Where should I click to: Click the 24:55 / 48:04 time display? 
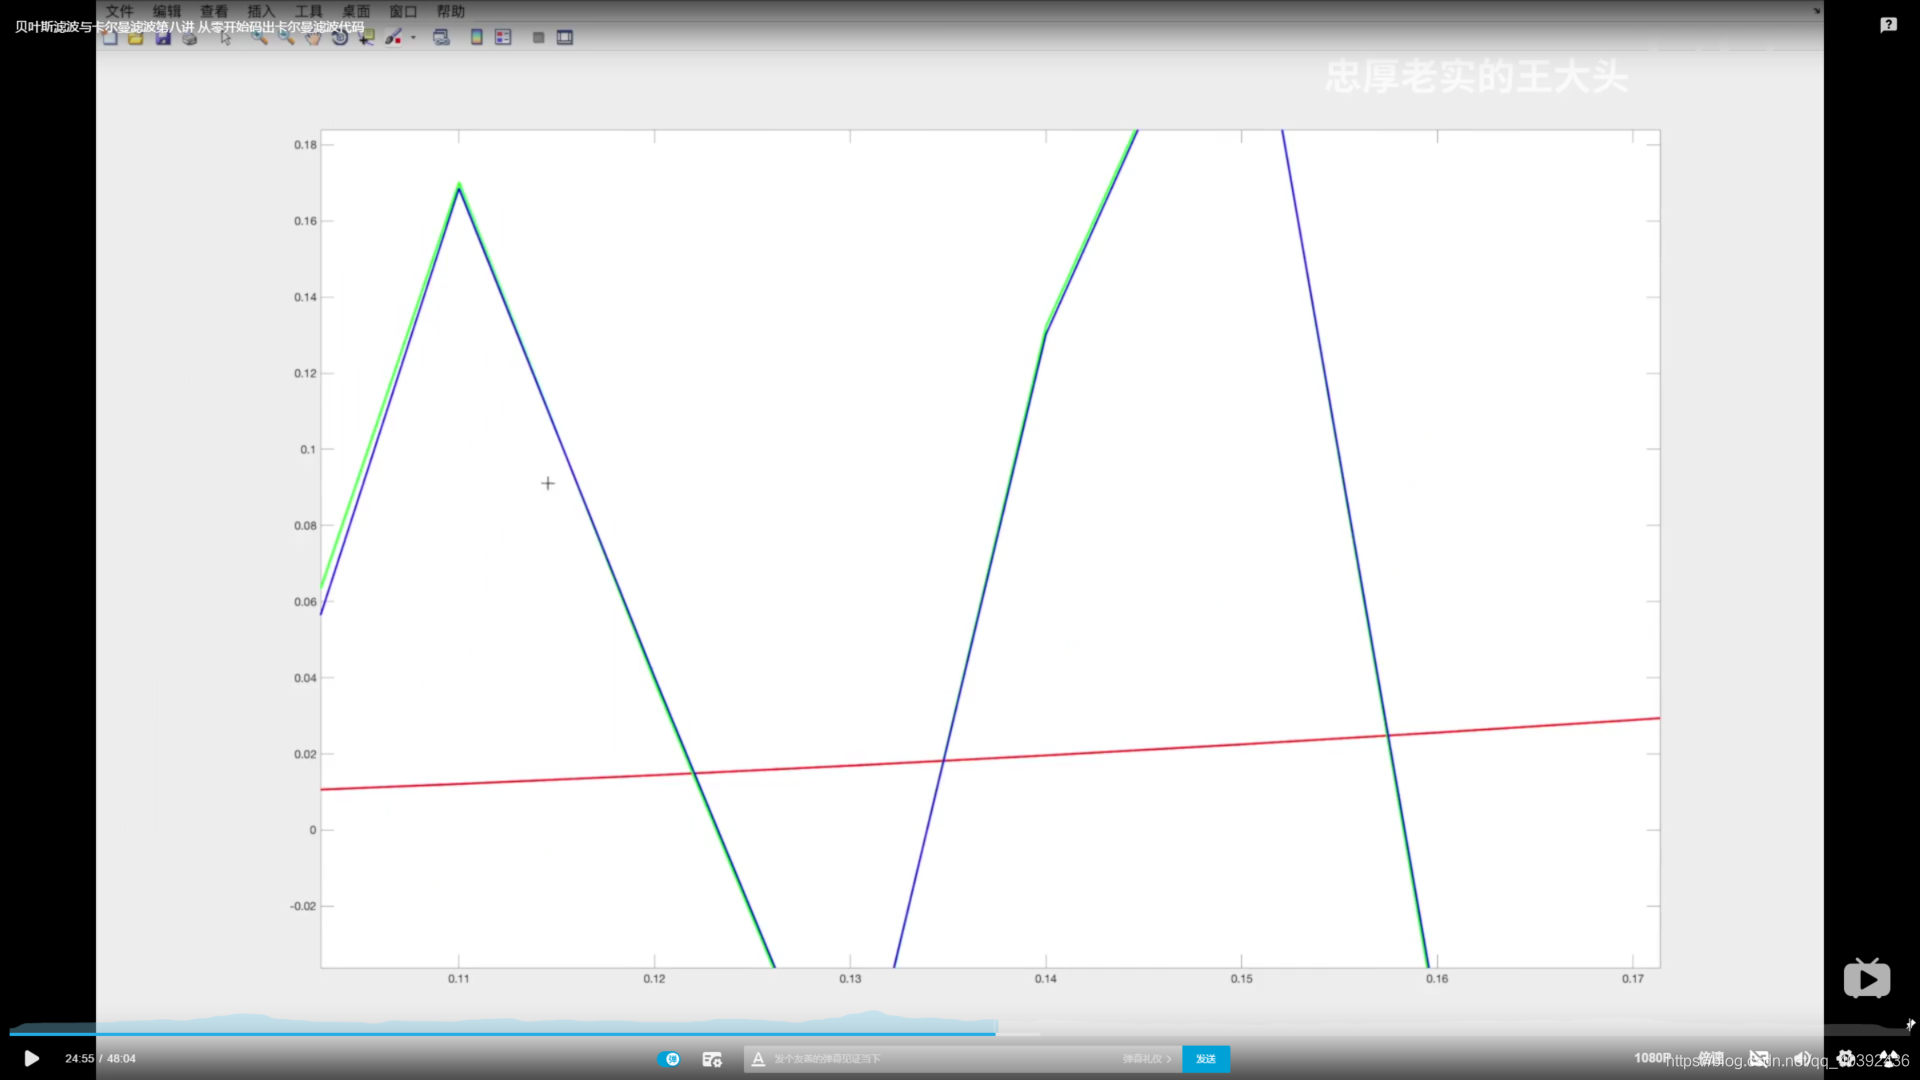[100, 1058]
